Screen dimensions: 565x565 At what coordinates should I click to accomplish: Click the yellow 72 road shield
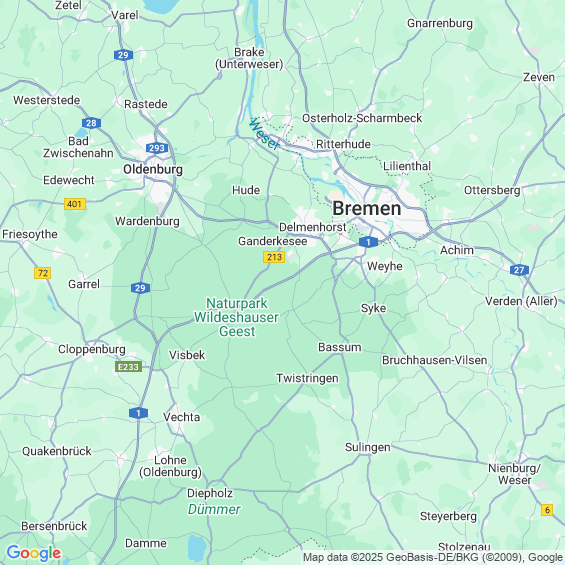click(43, 273)
